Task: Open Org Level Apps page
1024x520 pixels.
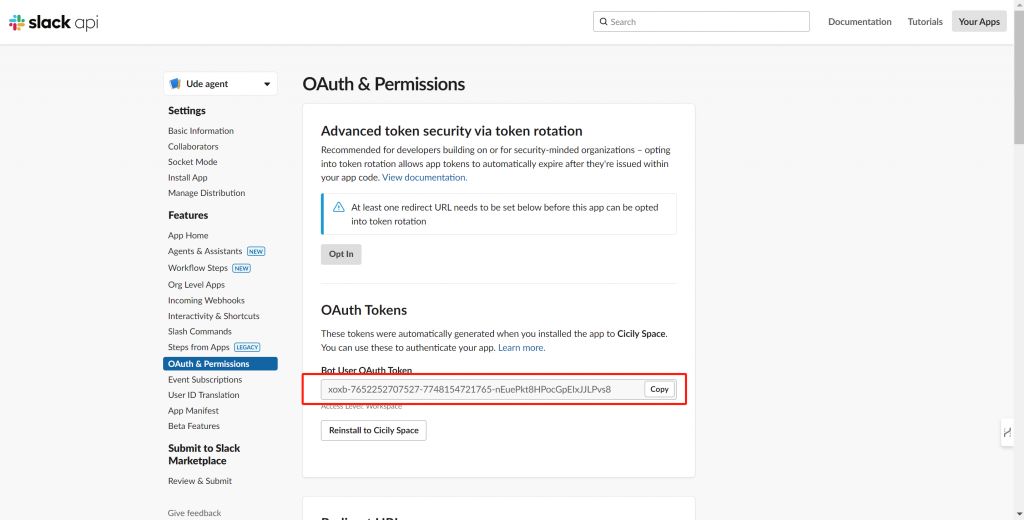Action: tap(196, 285)
